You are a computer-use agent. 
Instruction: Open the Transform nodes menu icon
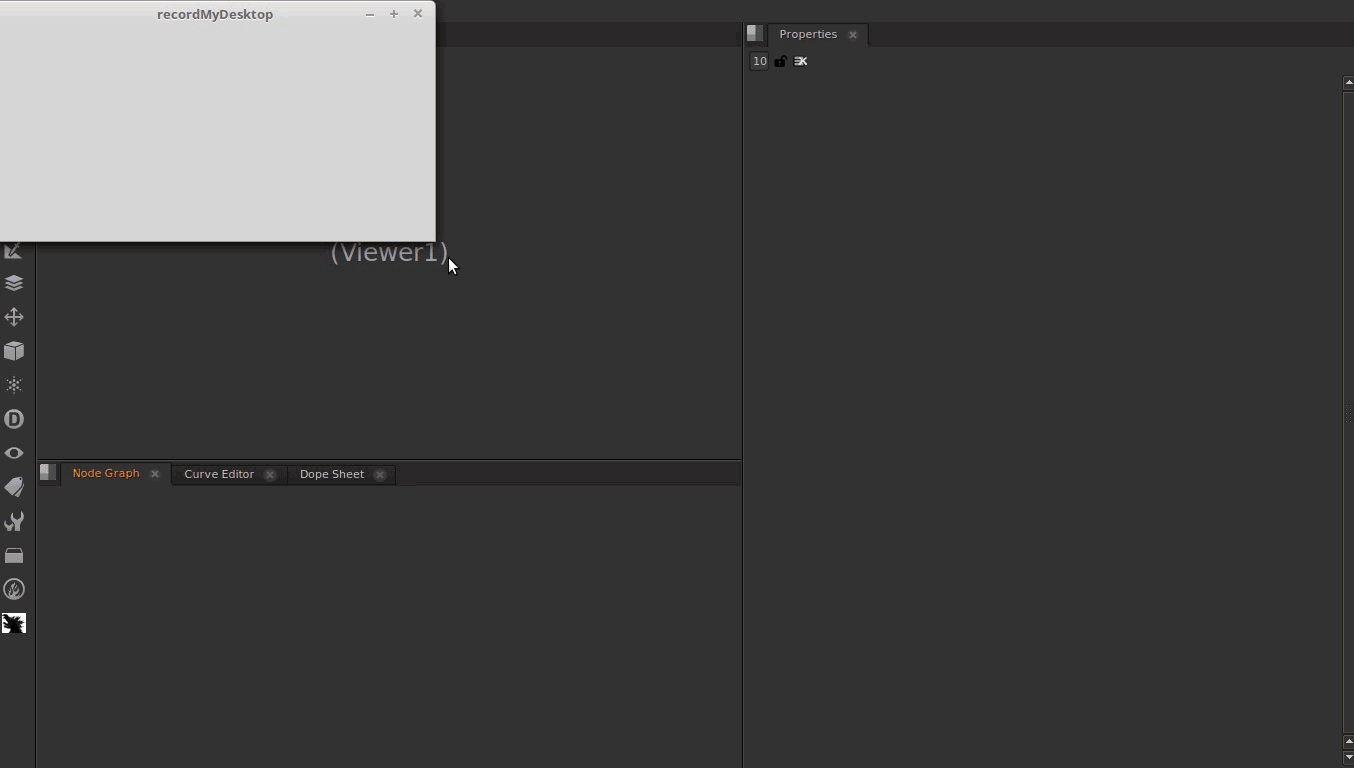tap(14, 317)
